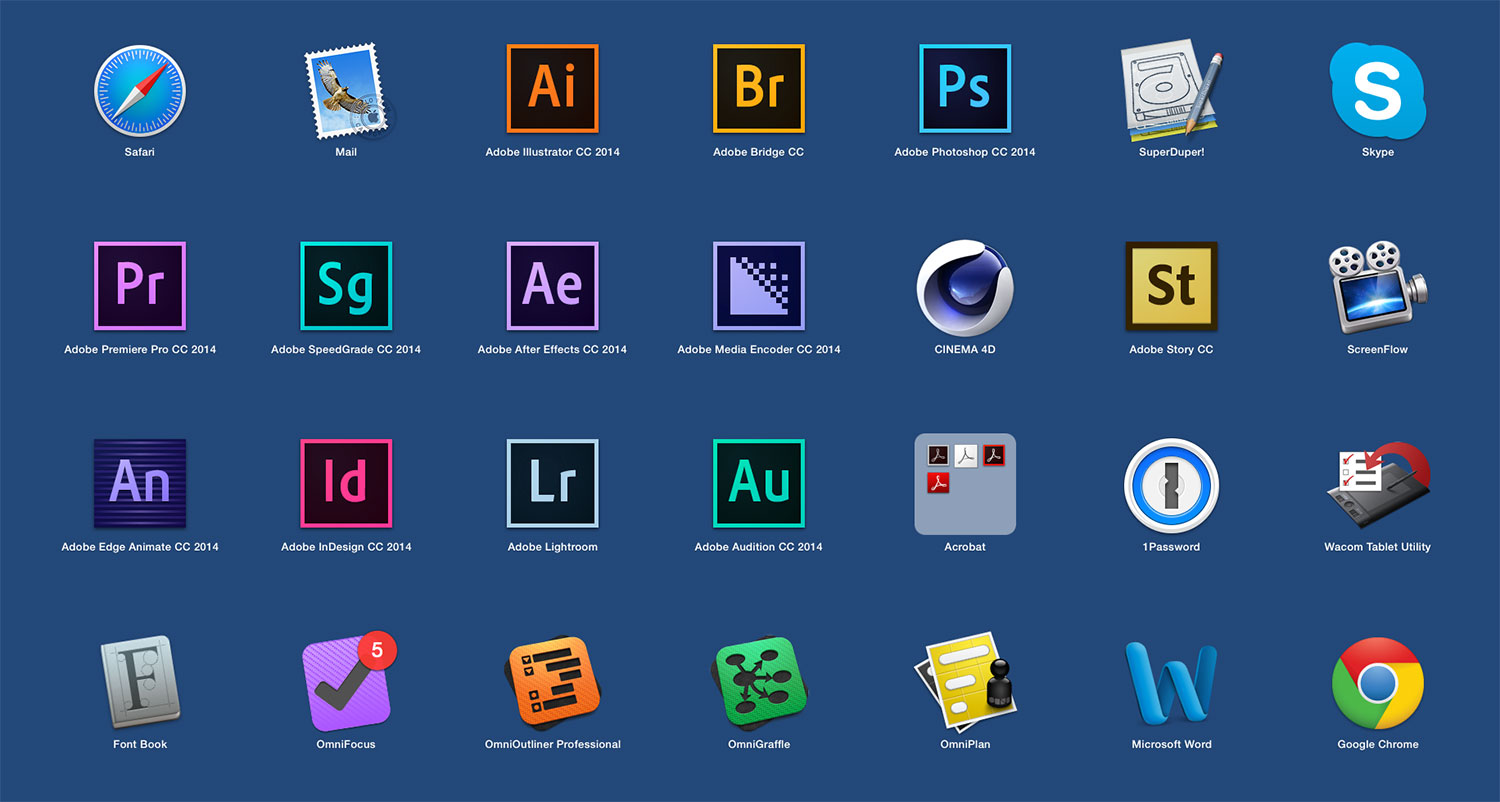
Task: Click the 'Adobe Photoshop CC 2014' label
Action: point(965,152)
